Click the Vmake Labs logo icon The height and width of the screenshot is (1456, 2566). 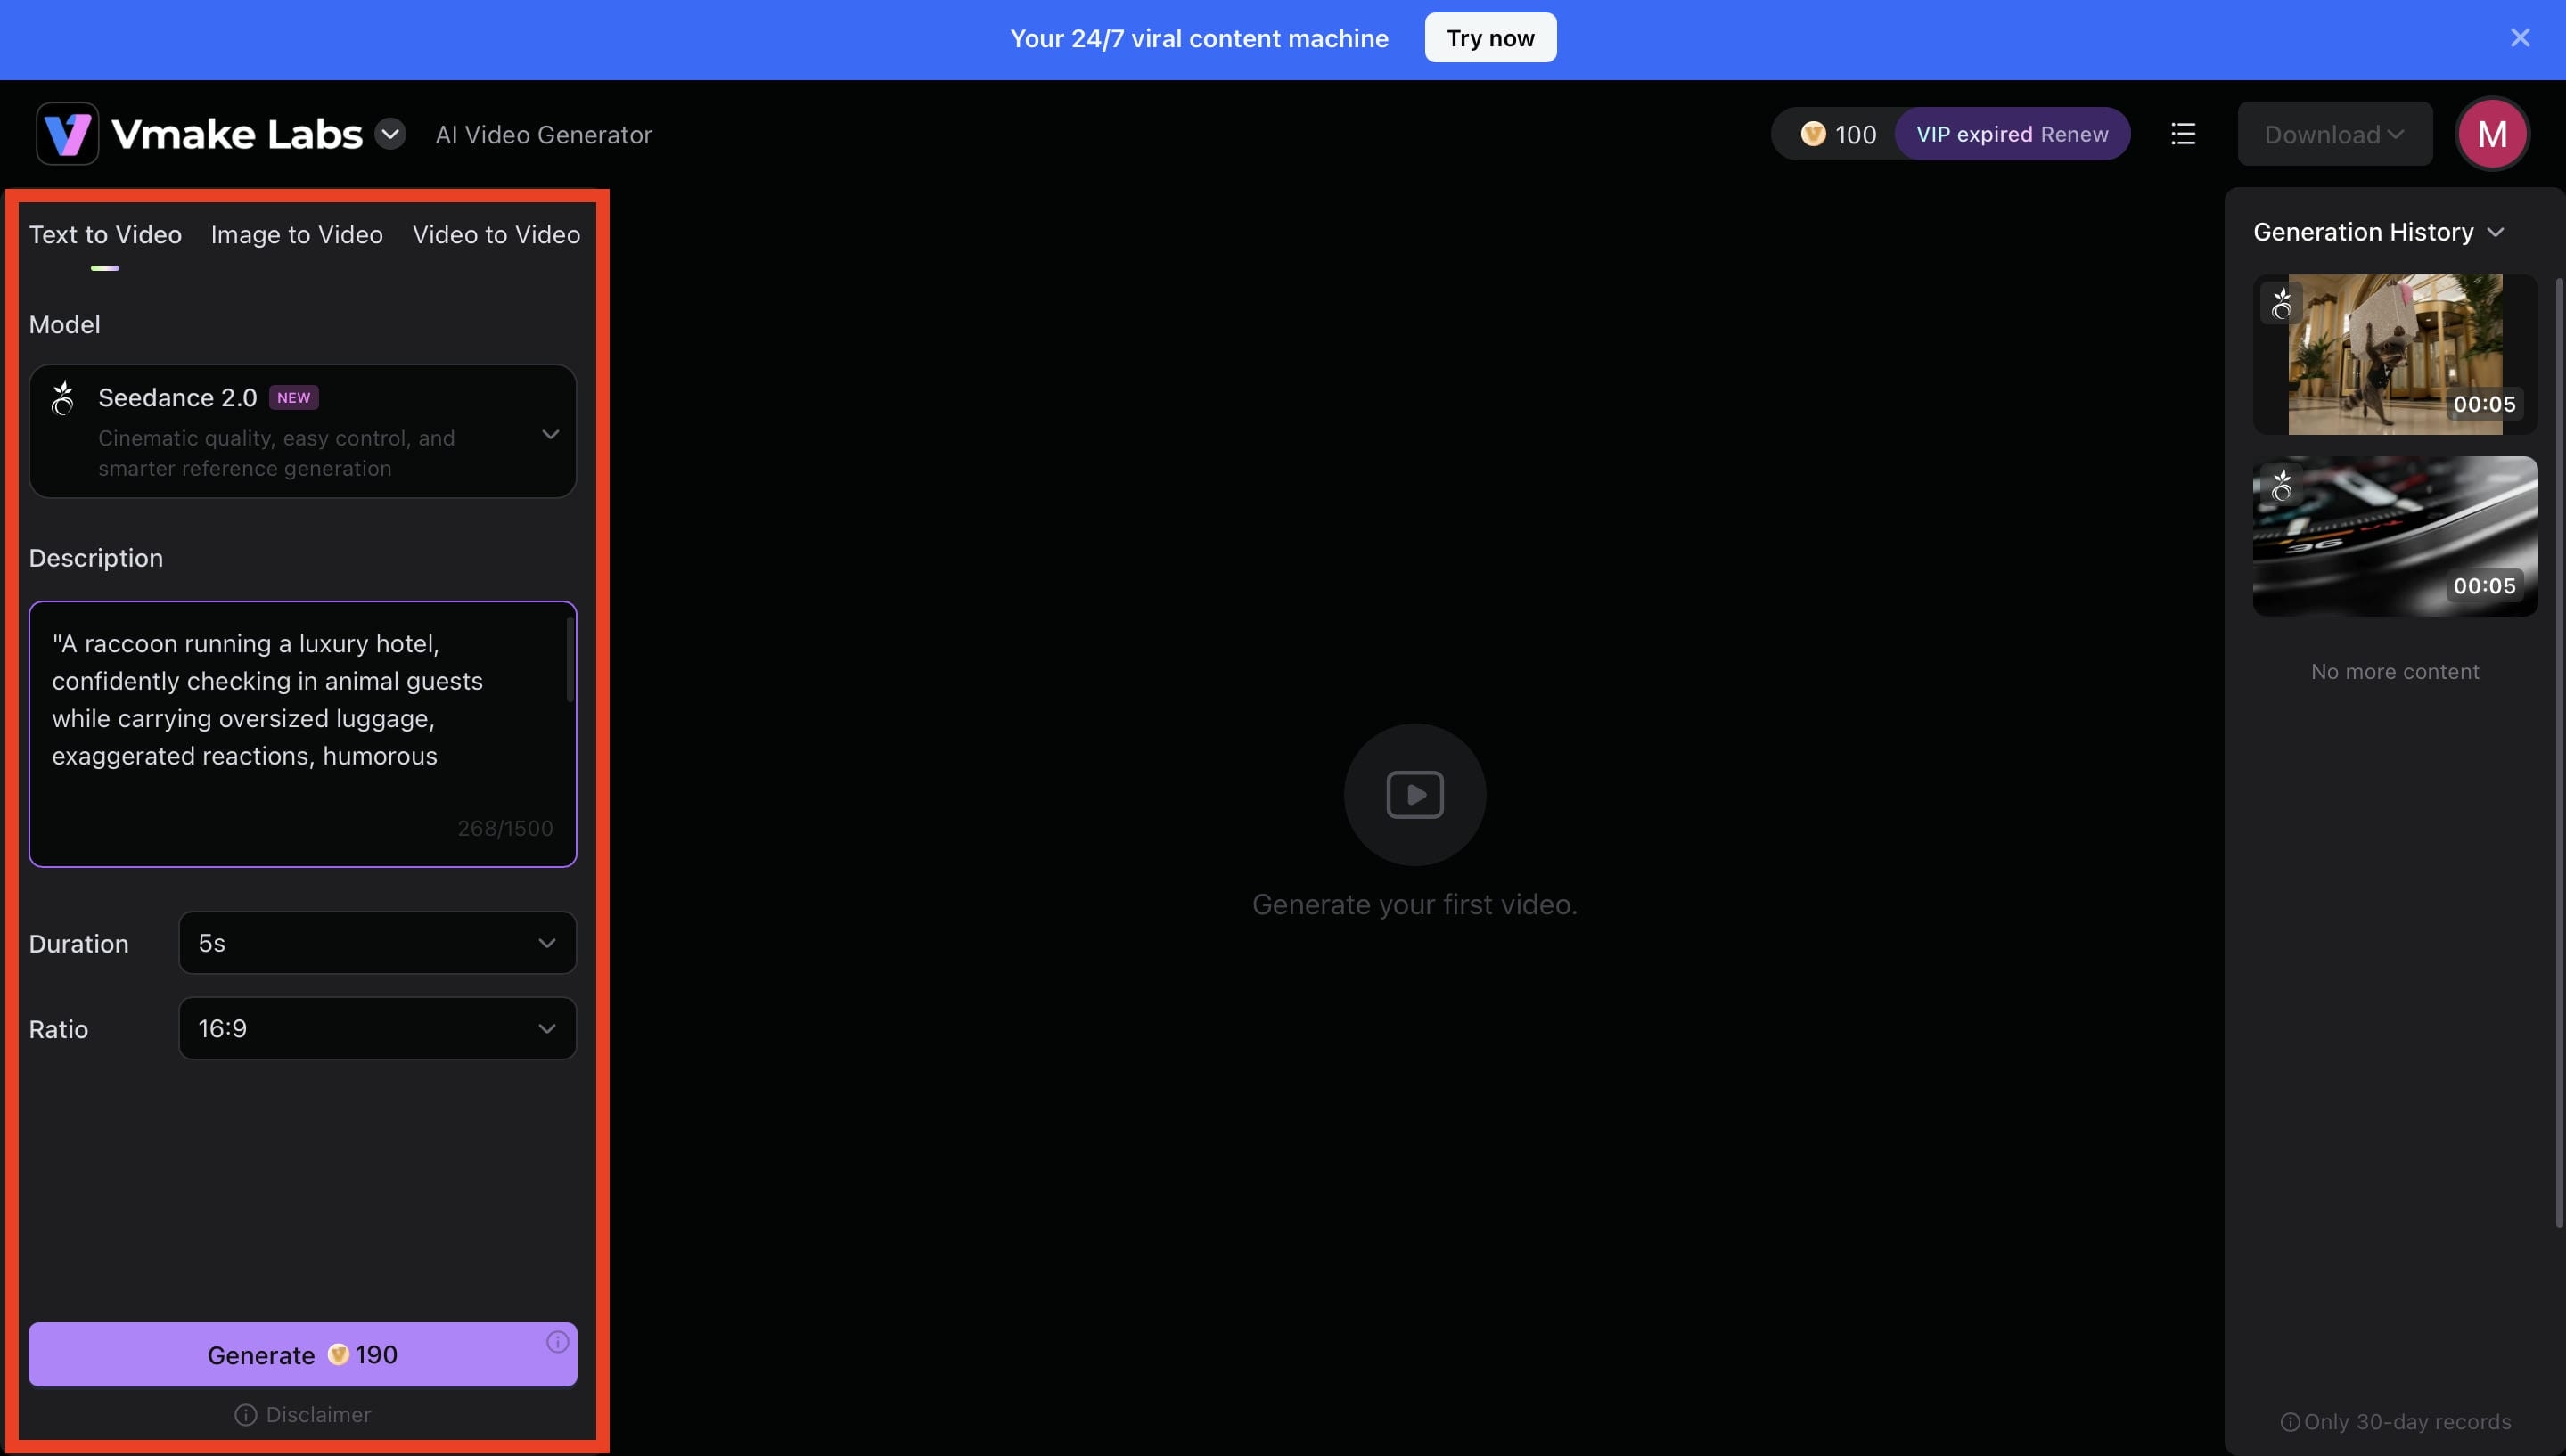point(67,134)
